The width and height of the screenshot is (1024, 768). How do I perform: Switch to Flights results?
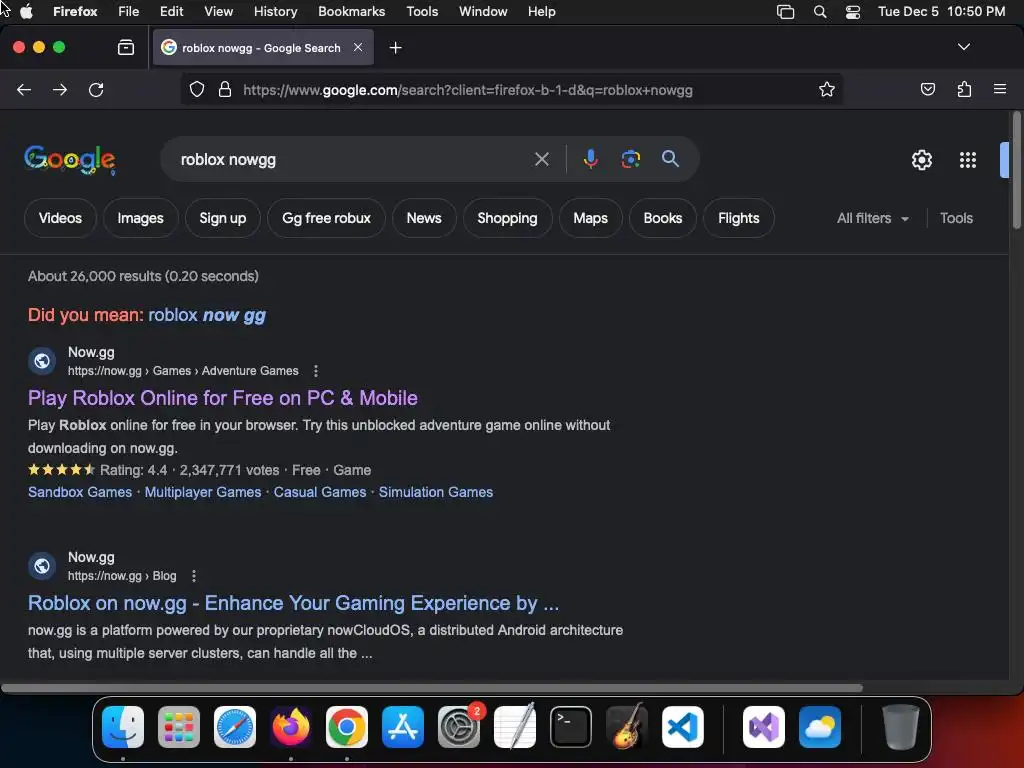739,218
